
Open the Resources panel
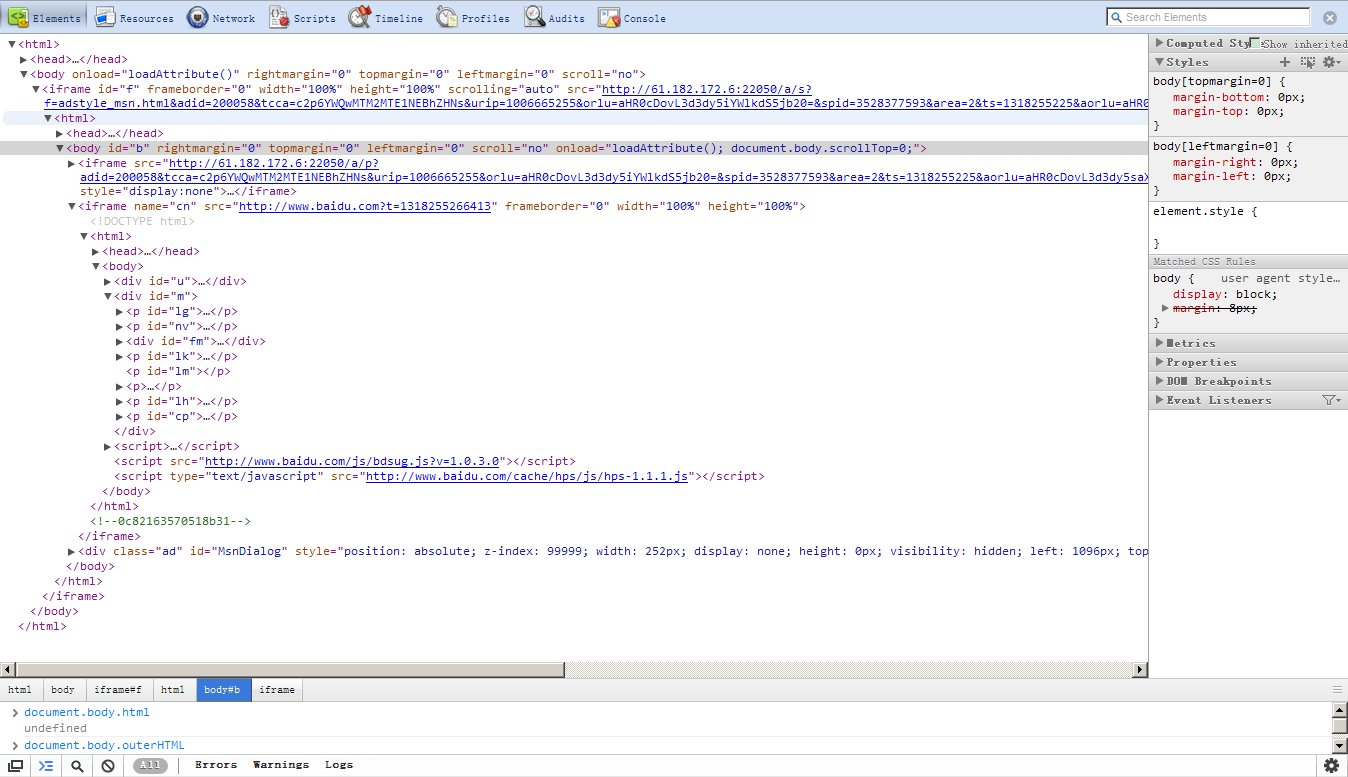click(135, 17)
